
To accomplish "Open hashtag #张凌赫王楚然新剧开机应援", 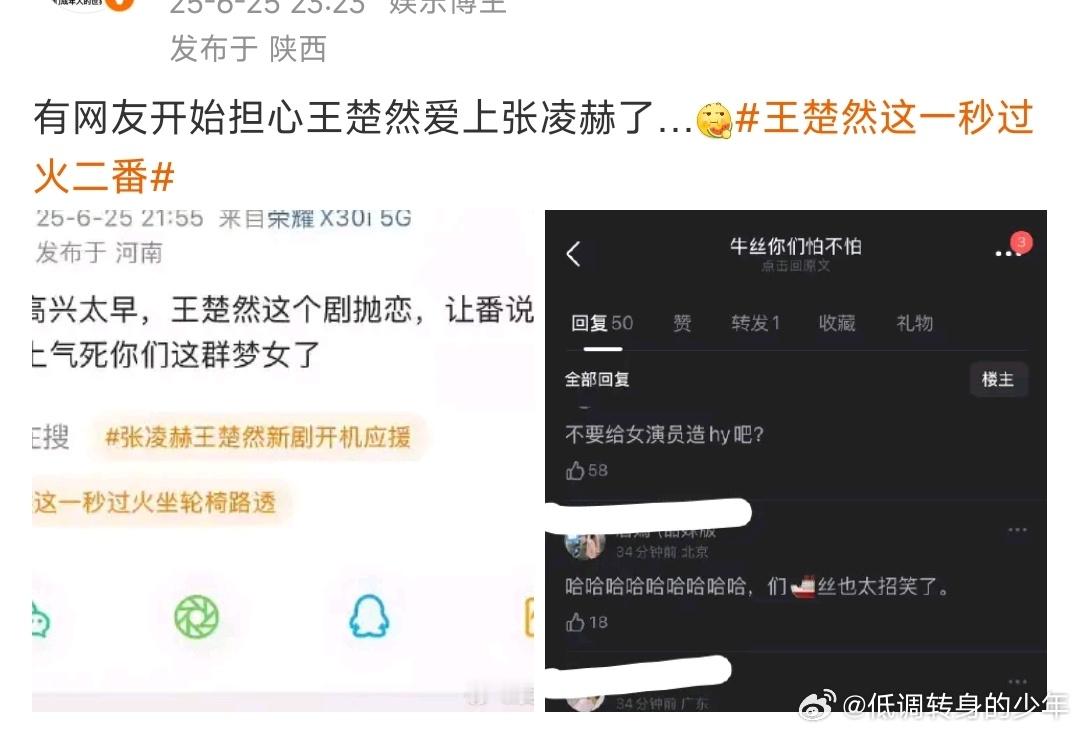I will pos(257,437).
